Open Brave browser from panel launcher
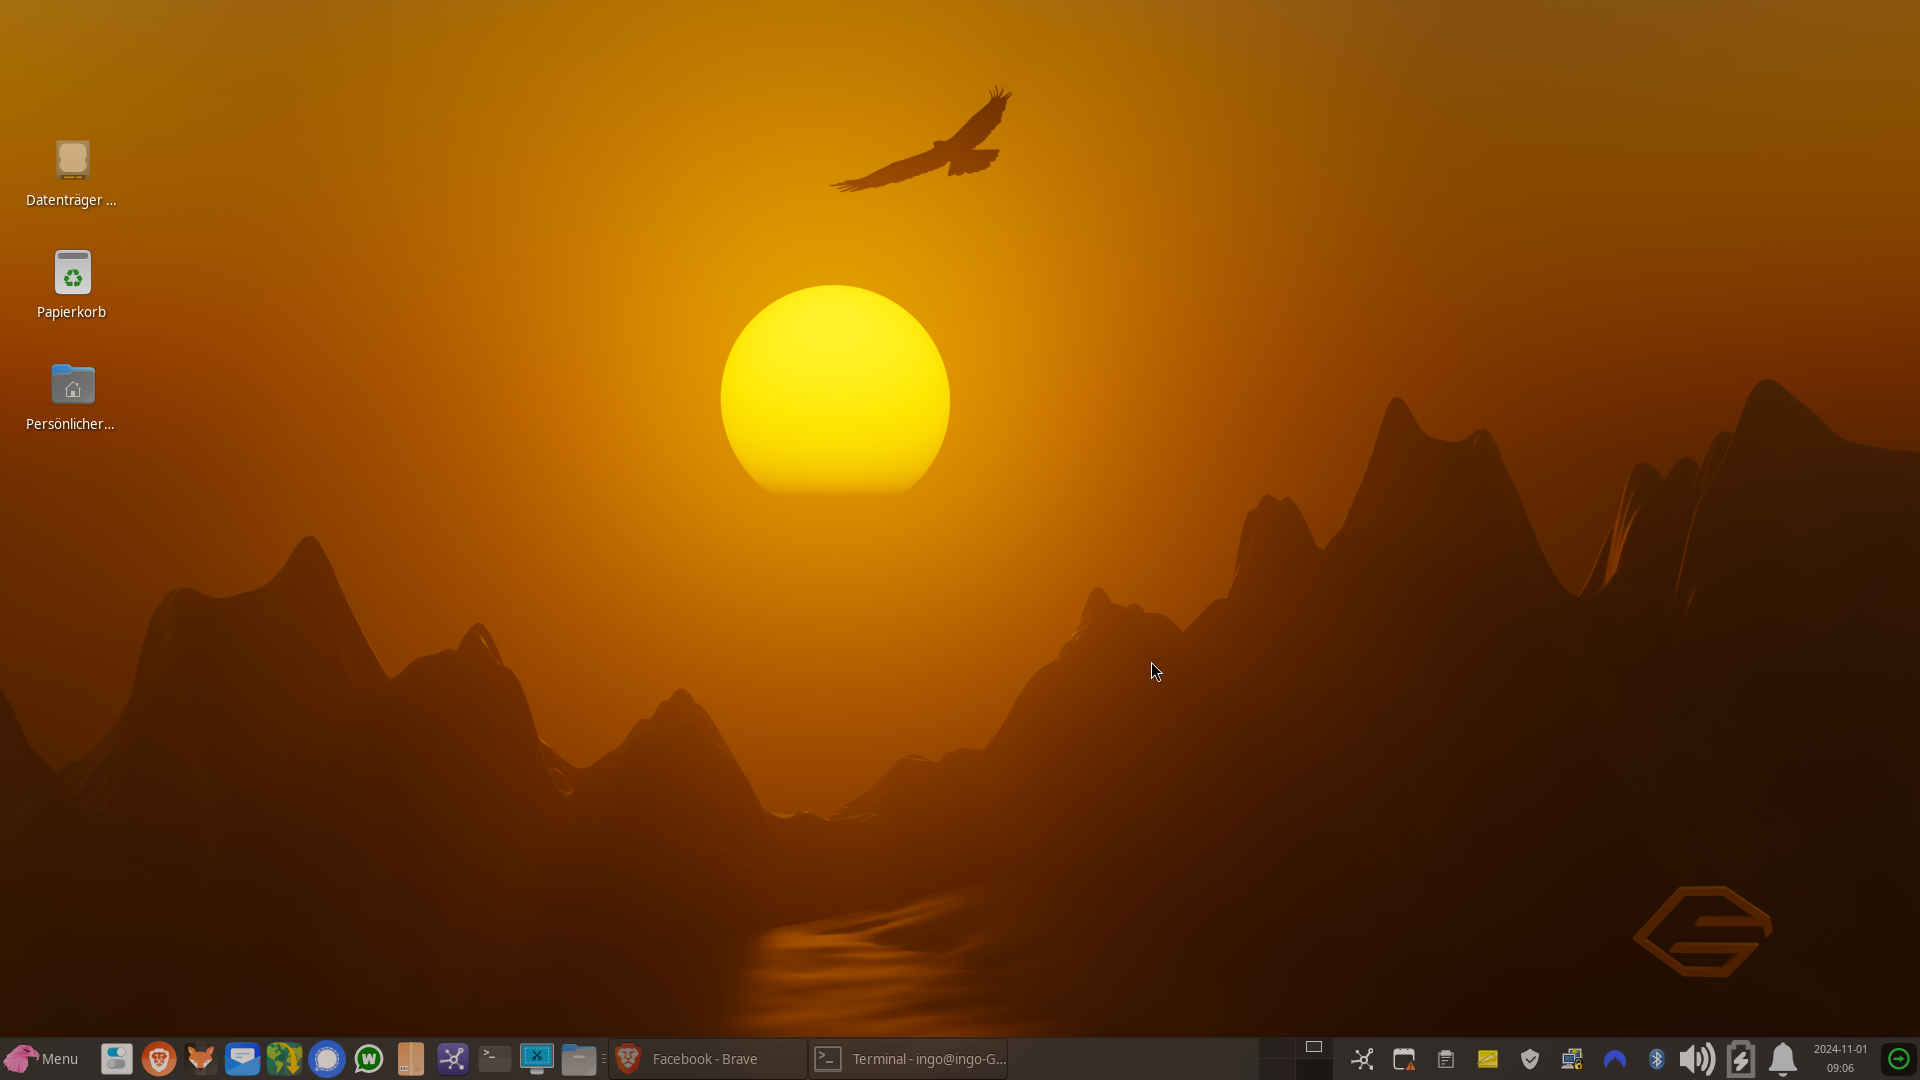This screenshot has width=1920, height=1080. pos(159,1059)
